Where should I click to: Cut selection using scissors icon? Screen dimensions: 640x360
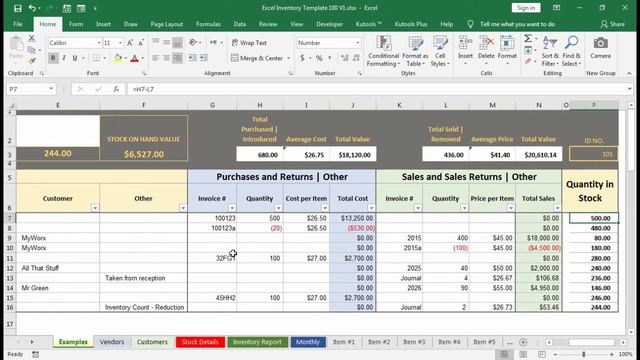click(31, 39)
